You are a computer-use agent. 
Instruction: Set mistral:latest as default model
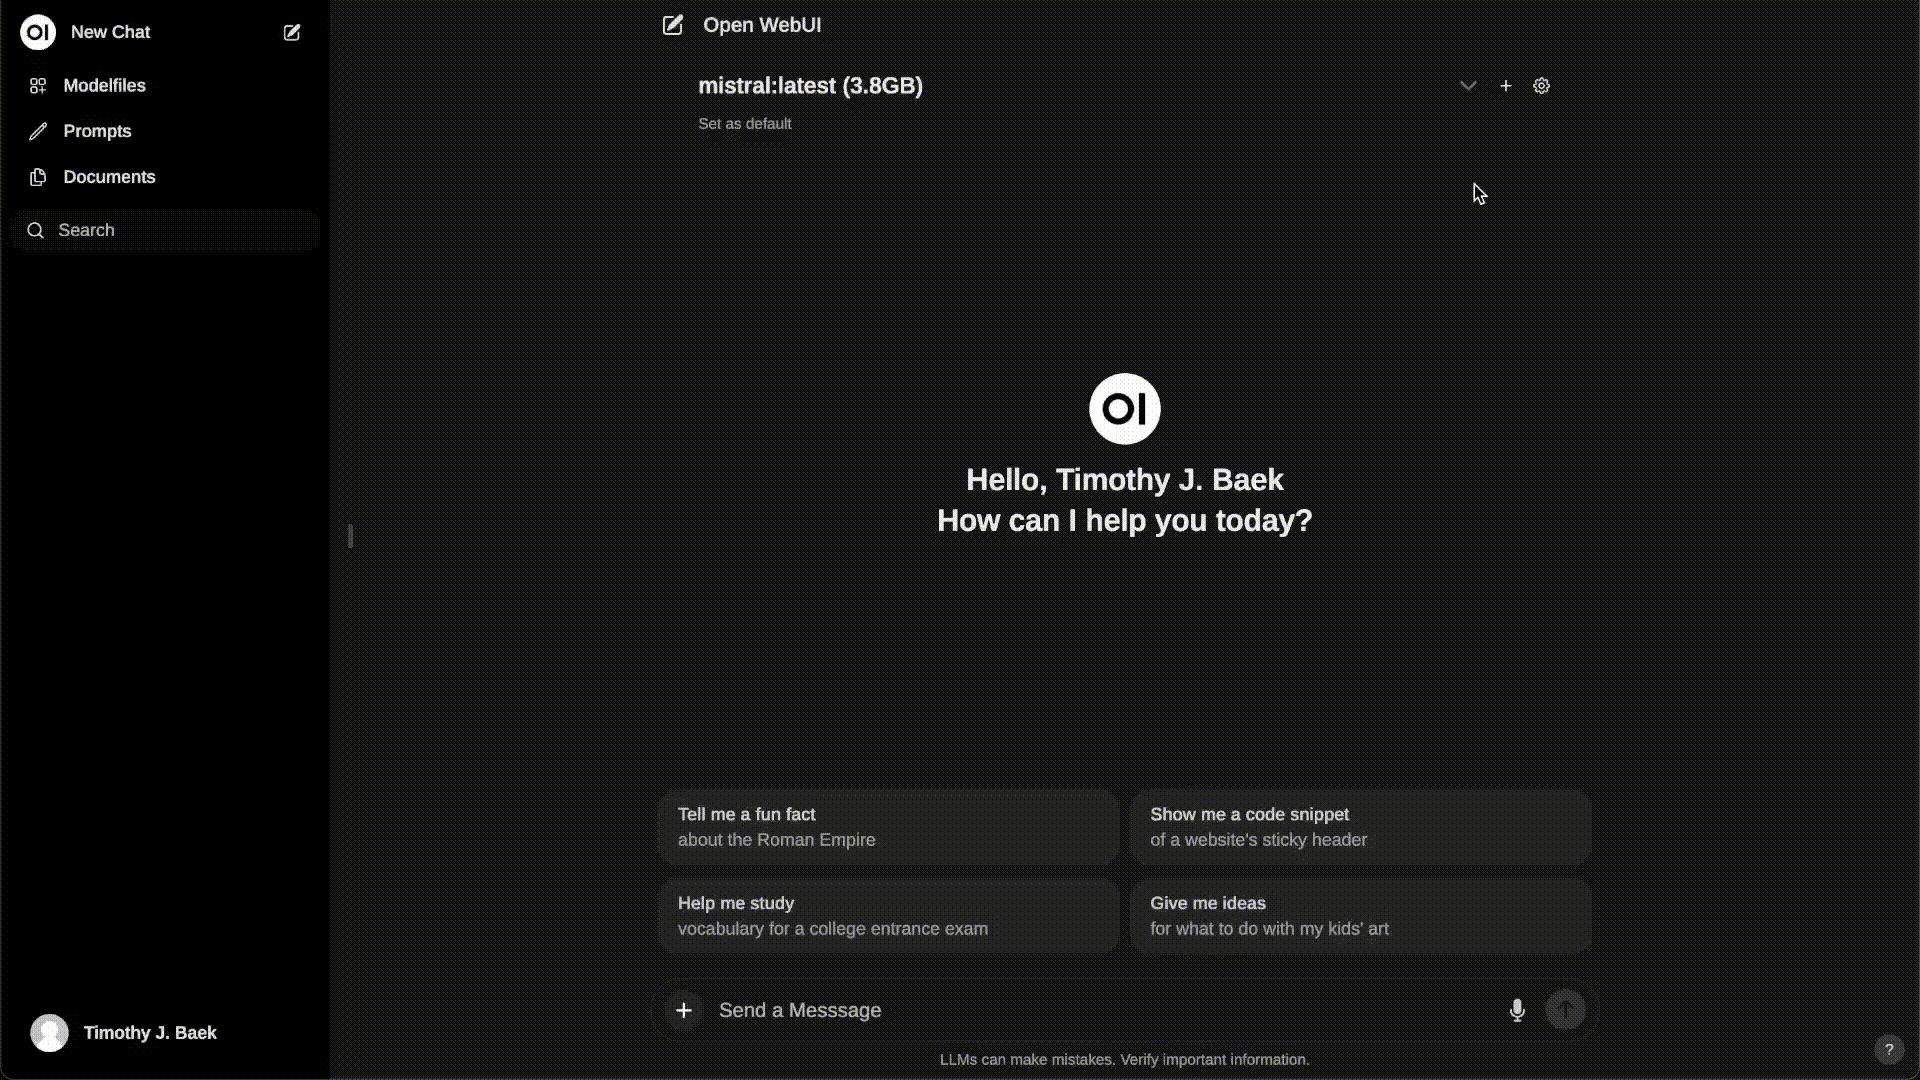[x=742, y=123]
